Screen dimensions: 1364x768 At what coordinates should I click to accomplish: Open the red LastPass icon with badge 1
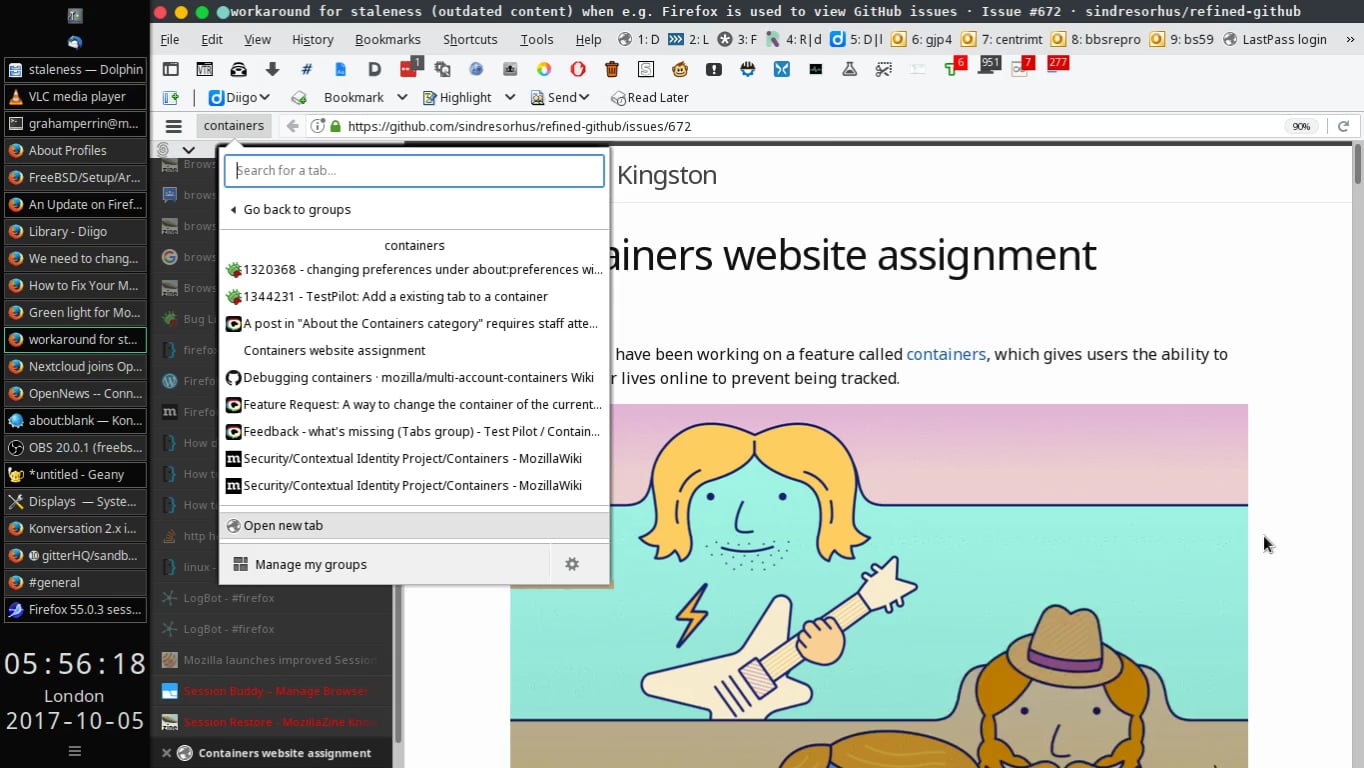tap(410, 68)
